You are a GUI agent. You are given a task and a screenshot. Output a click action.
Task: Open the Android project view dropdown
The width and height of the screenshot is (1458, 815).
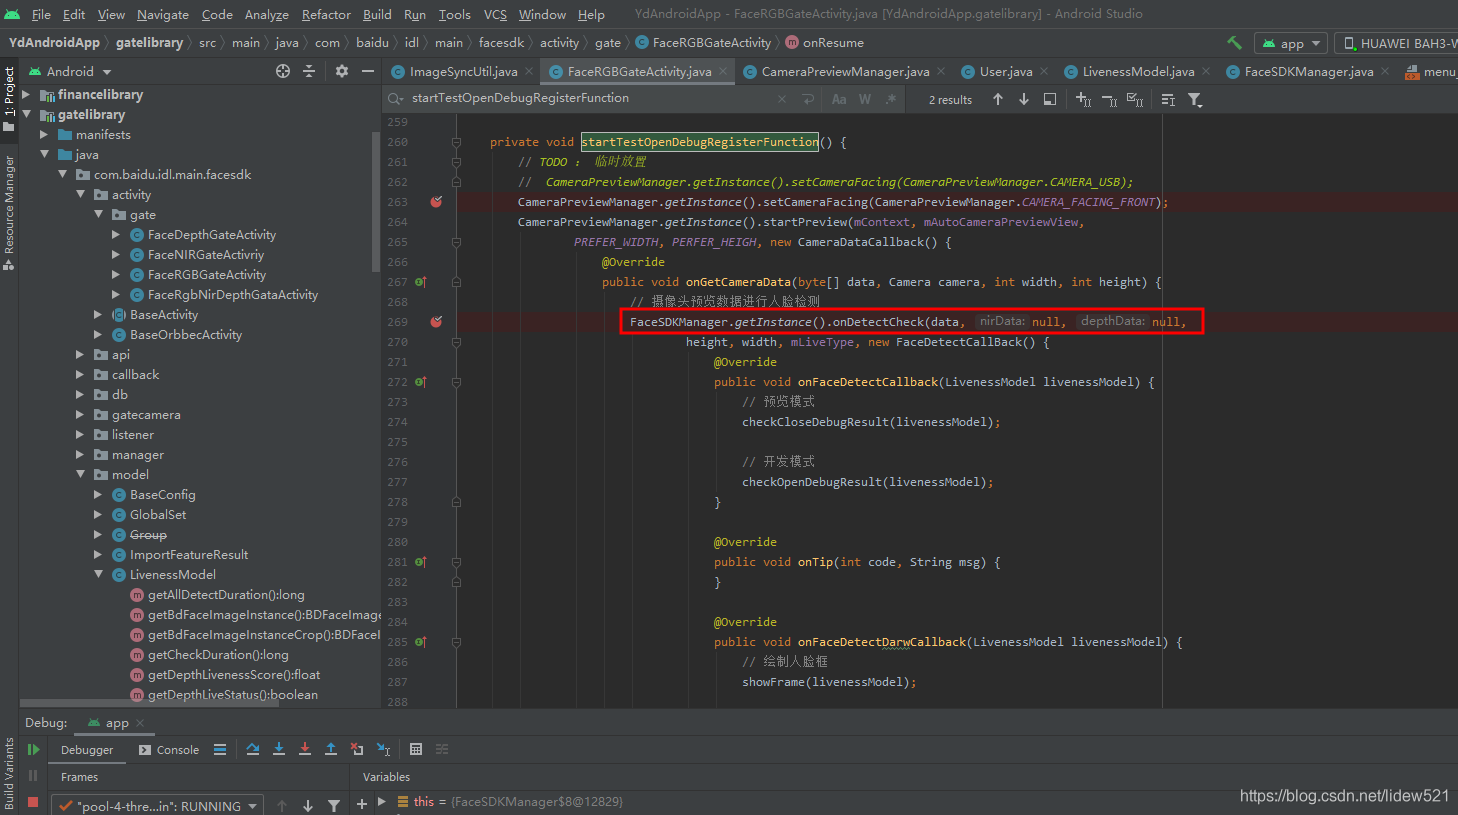[70, 71]
